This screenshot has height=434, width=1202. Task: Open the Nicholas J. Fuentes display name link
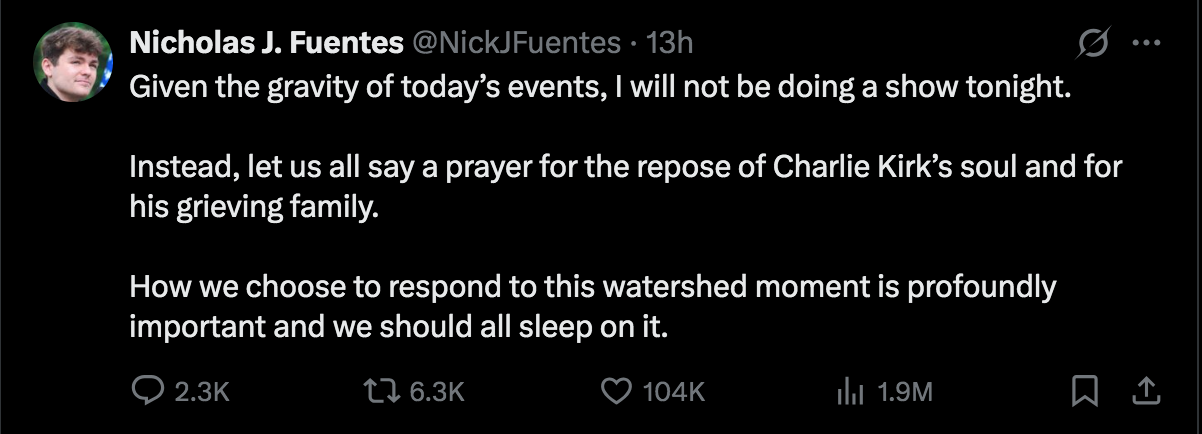[x=266, y=43]
